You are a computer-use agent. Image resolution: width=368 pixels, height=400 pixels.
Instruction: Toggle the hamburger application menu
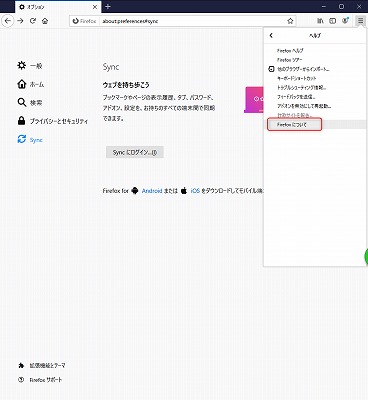tap(360, 21)
